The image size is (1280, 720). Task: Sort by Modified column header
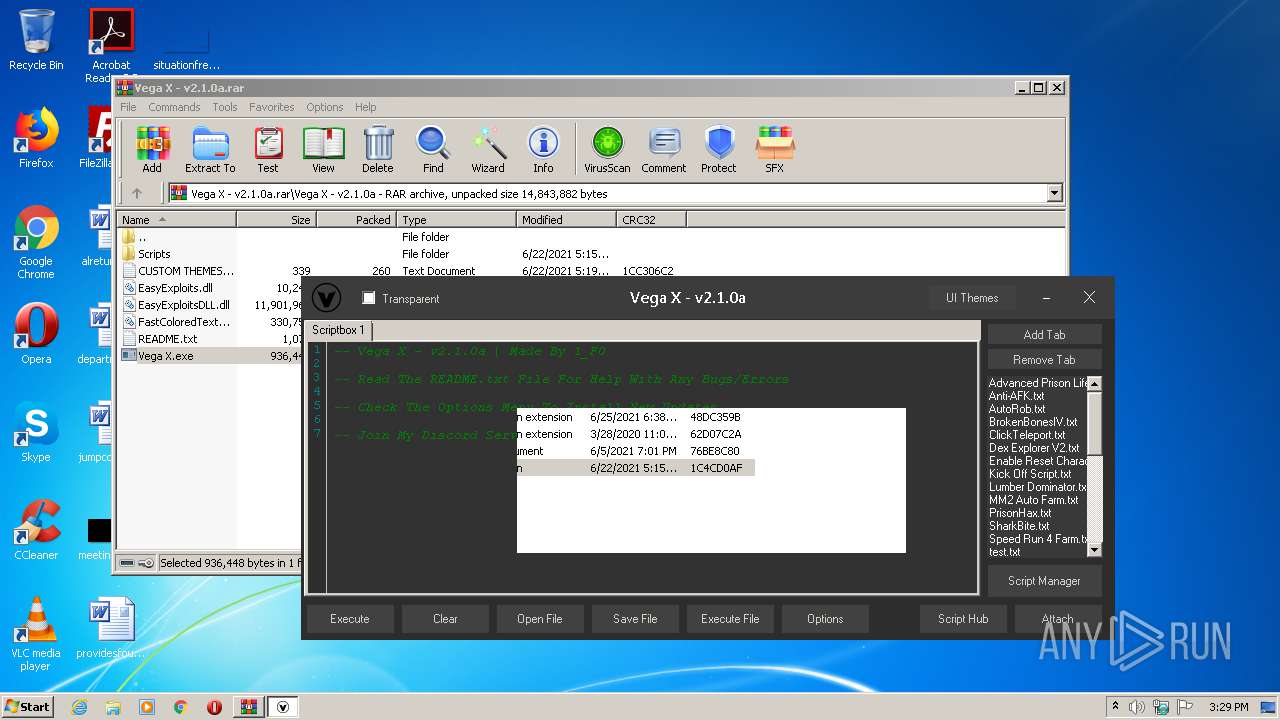(566, 220)
